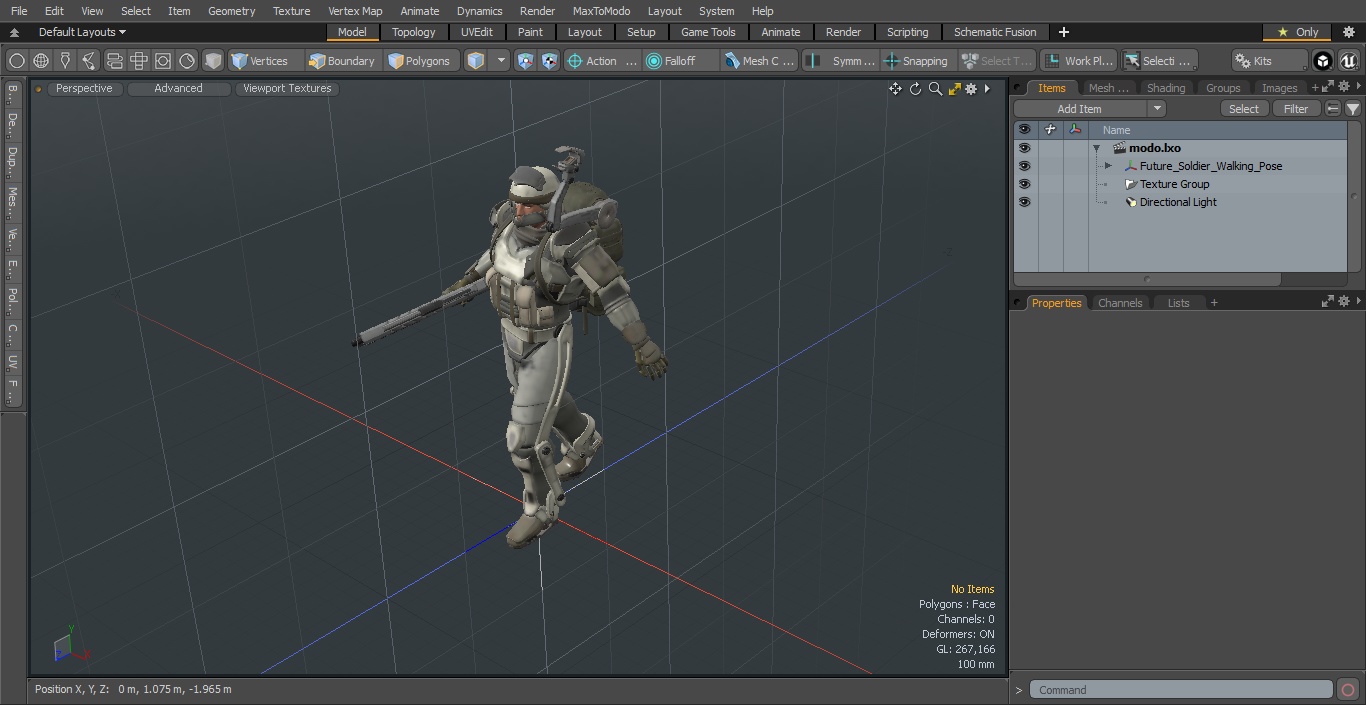Click the Items list funnel filter icon

pyautogui.click(x=1352, y=109)
